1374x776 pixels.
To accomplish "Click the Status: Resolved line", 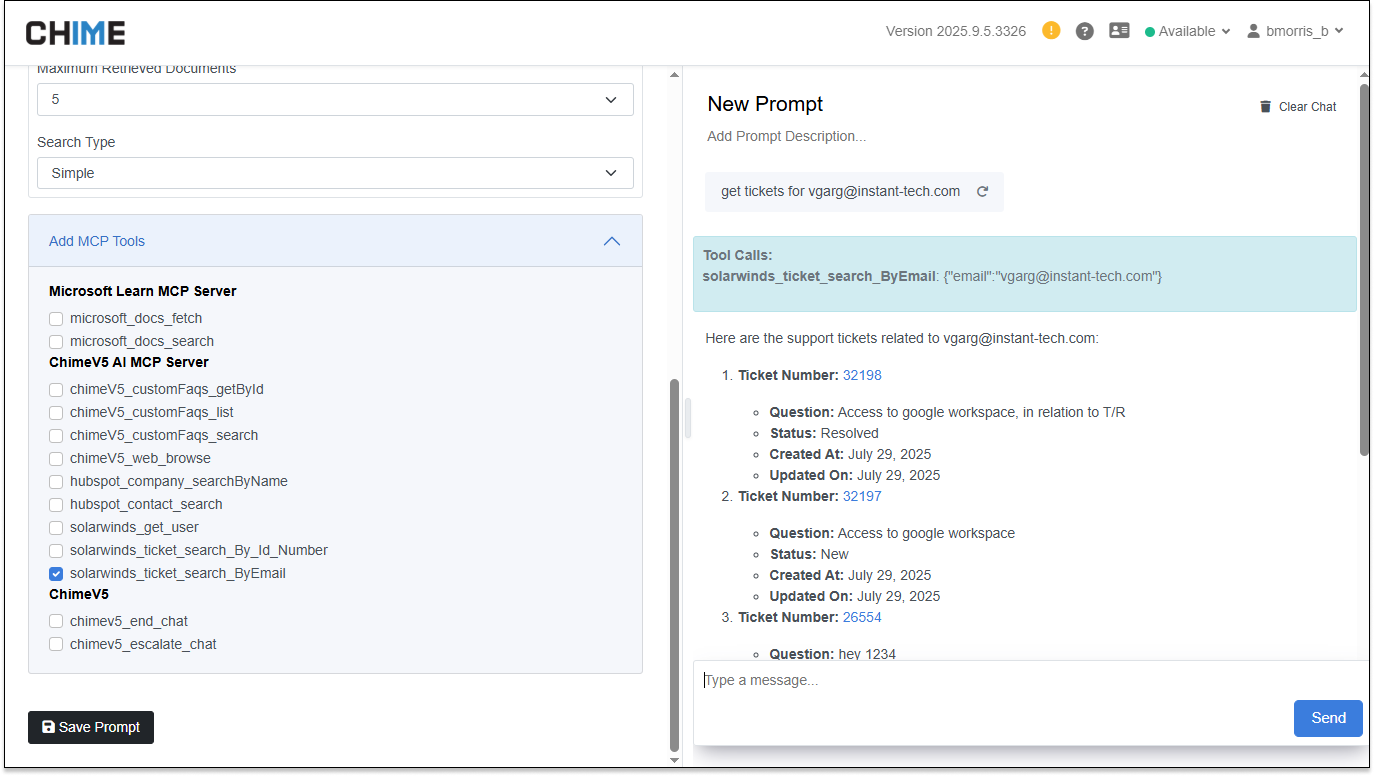I will (x=824, y=433).
